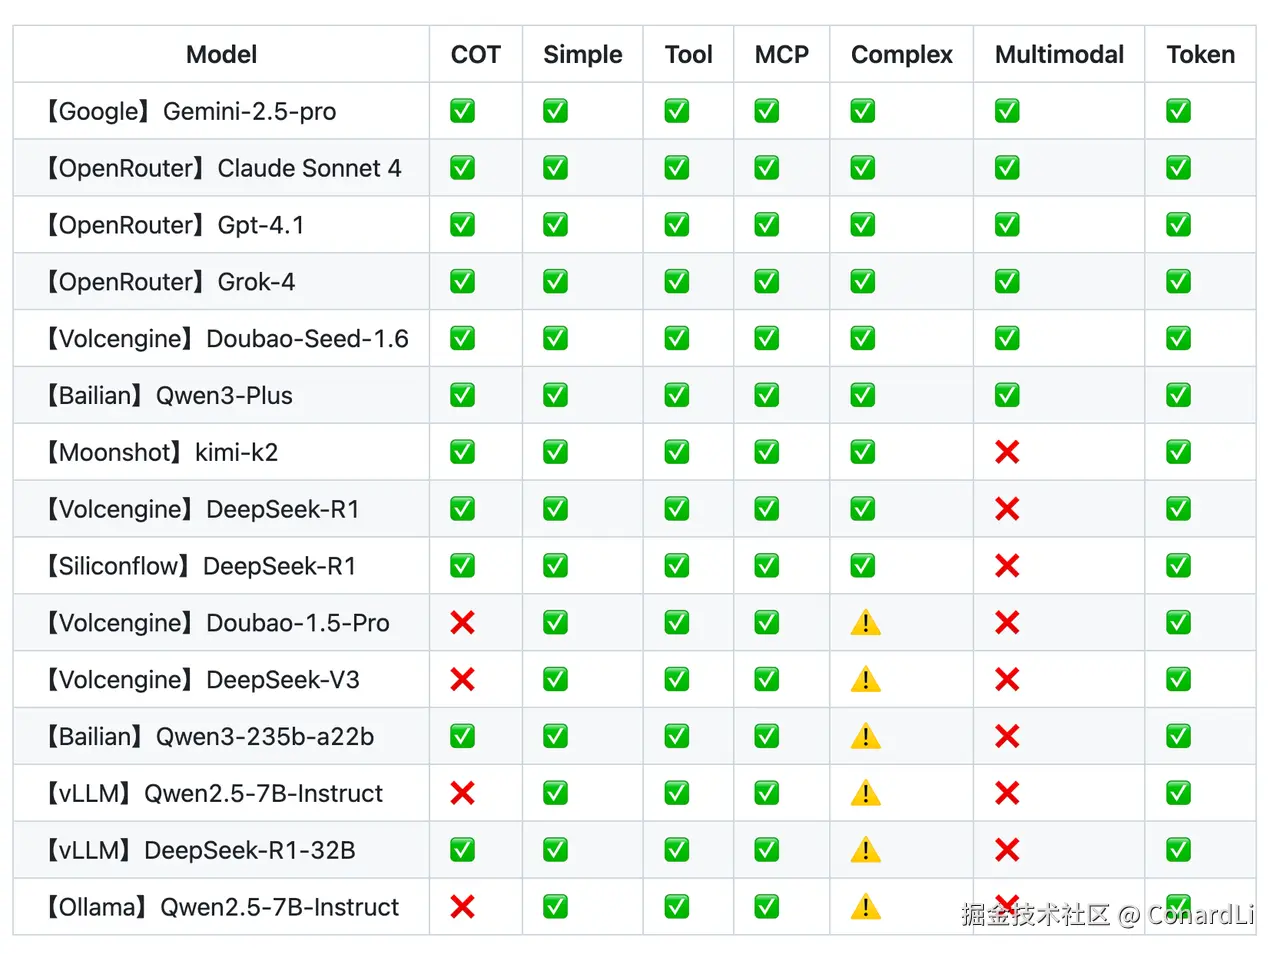Click the green check for Gemini-2.5-pro COT
Image resolution: width=1280 pixels, height=954 pixels.
[x=462, y=111]
